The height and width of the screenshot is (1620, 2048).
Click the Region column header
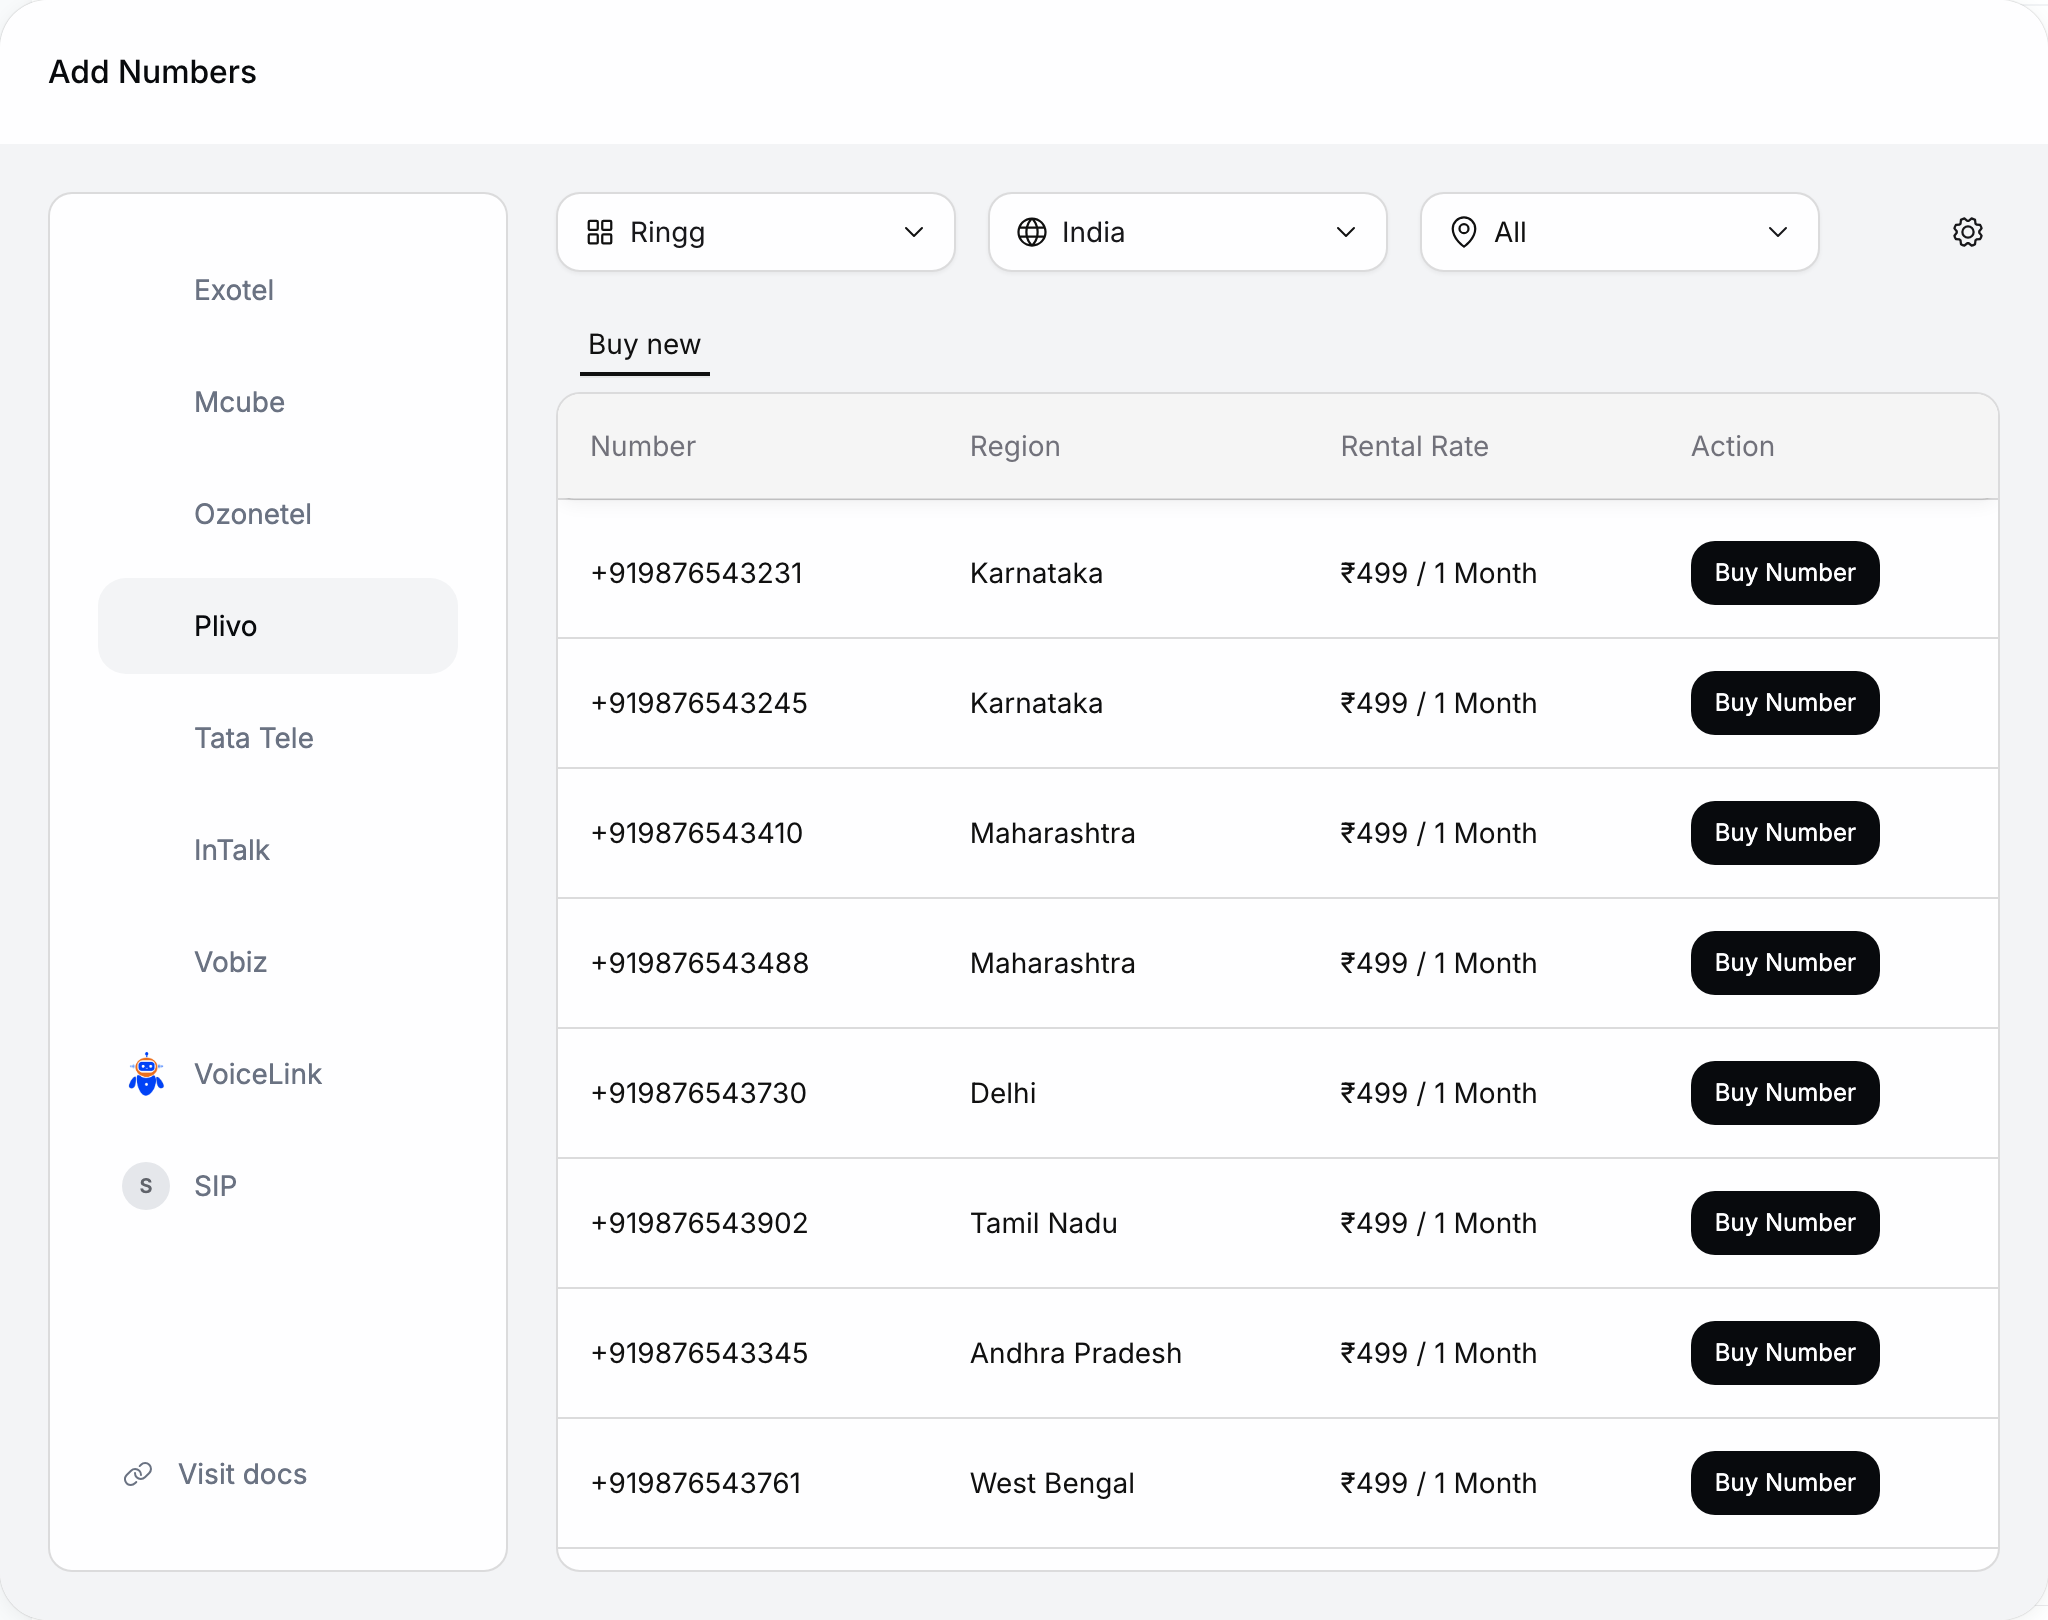click(1015, 447)
